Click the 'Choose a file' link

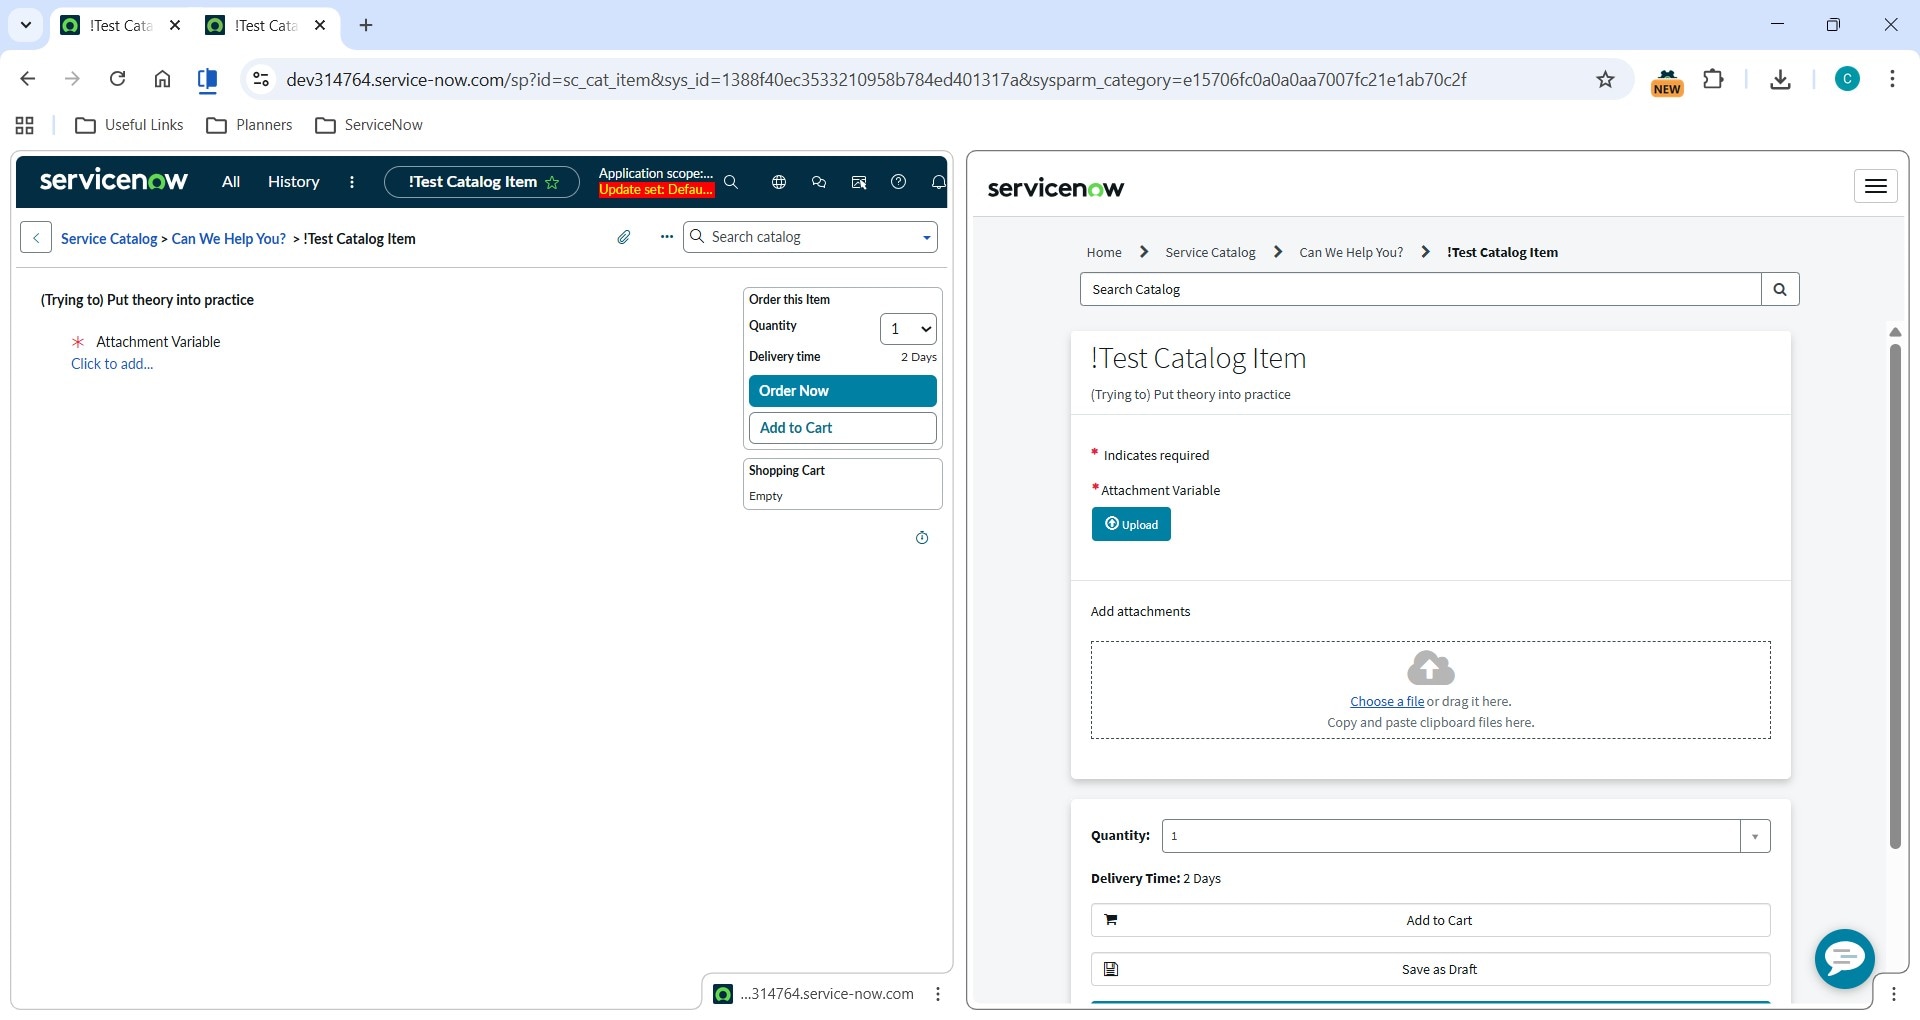point(1387,702)
